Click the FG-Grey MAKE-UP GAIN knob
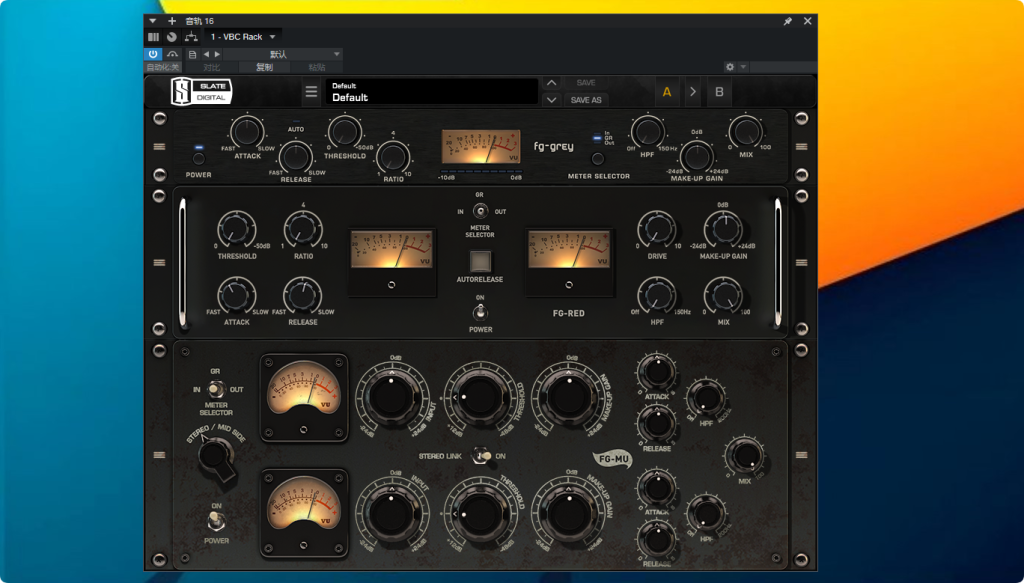 [x=697, y=157]
